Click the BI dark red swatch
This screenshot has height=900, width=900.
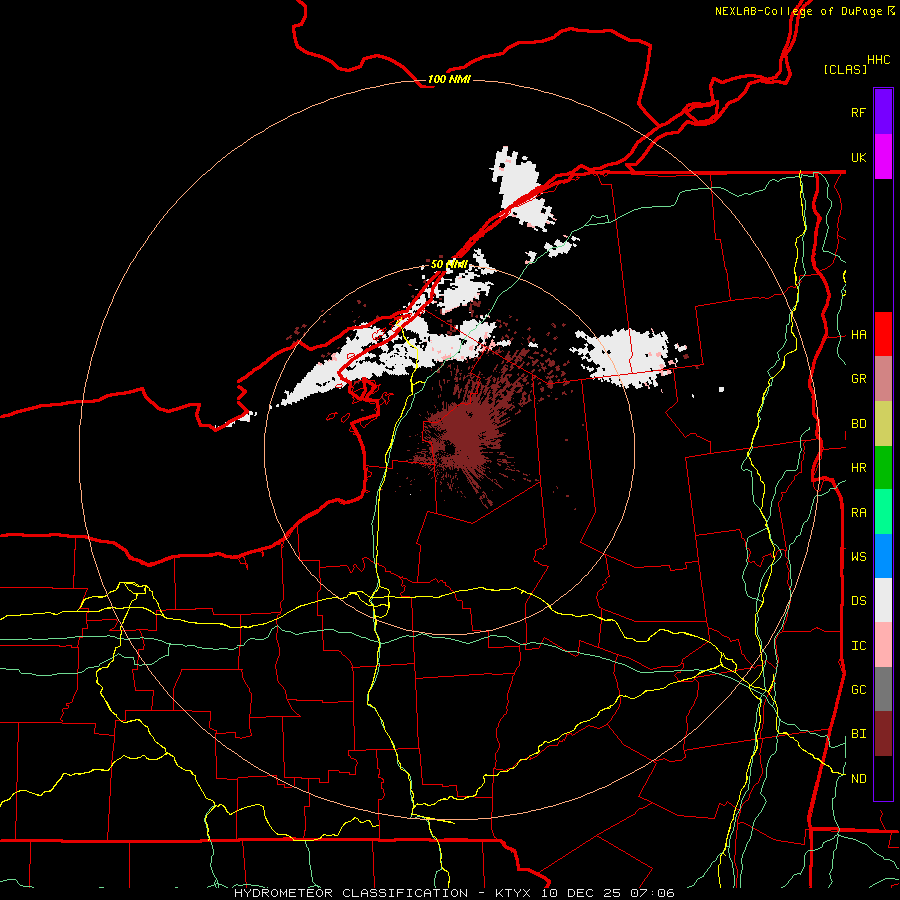883,734
